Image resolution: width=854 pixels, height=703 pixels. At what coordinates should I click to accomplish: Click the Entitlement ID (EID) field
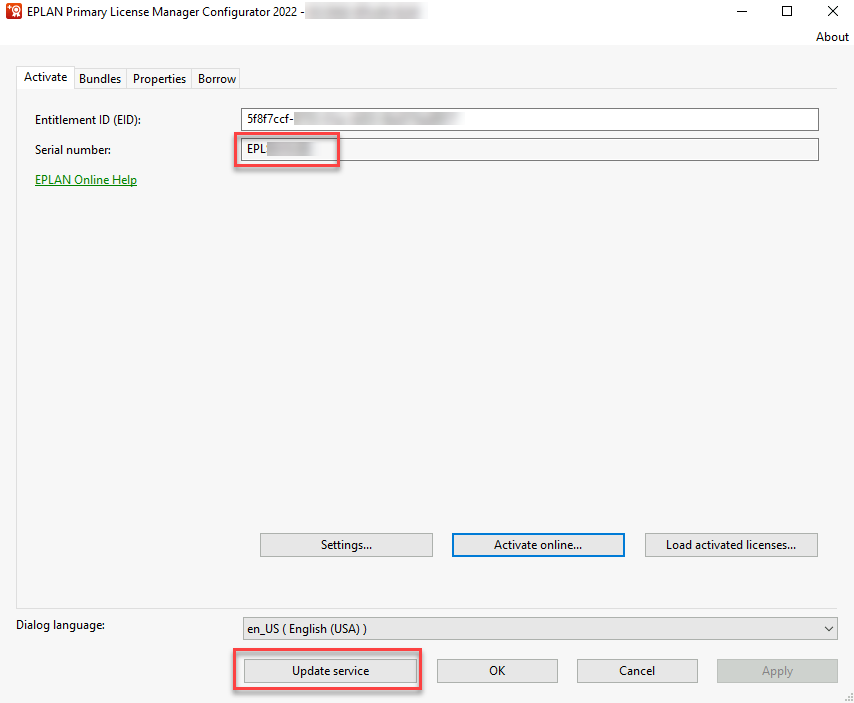pyautogui.click(x=528, y=119)
